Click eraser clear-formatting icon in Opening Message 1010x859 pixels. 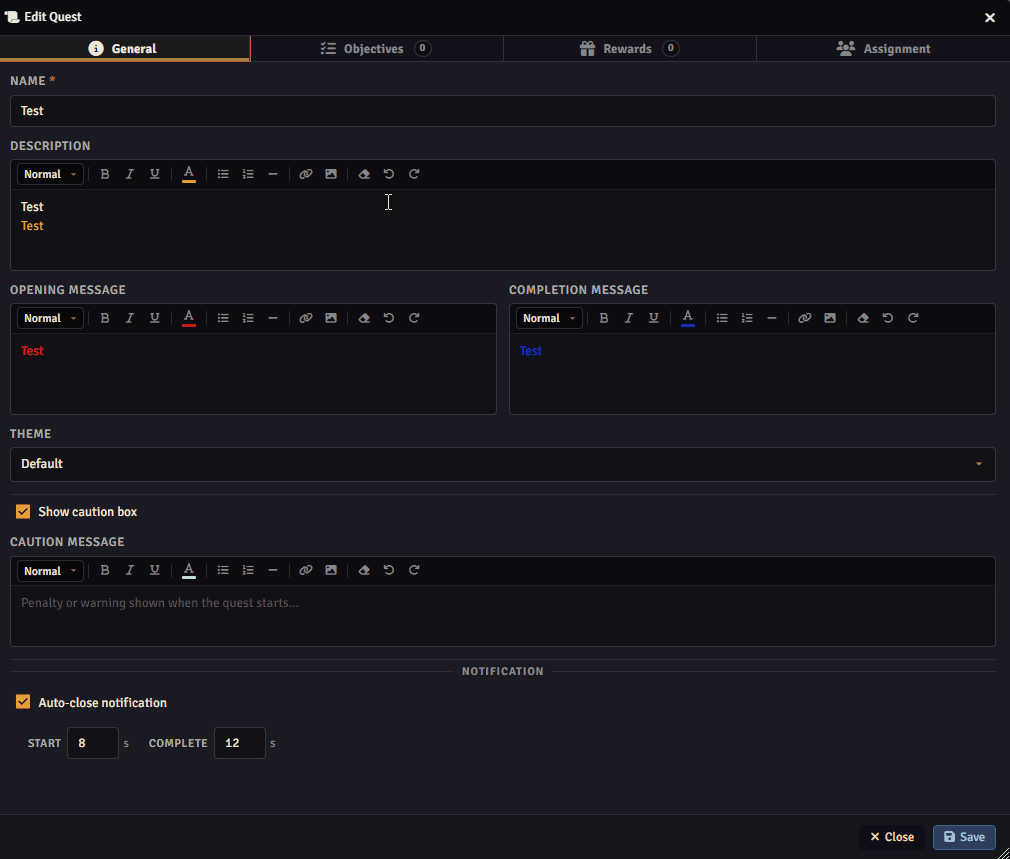tap(364, 318)
